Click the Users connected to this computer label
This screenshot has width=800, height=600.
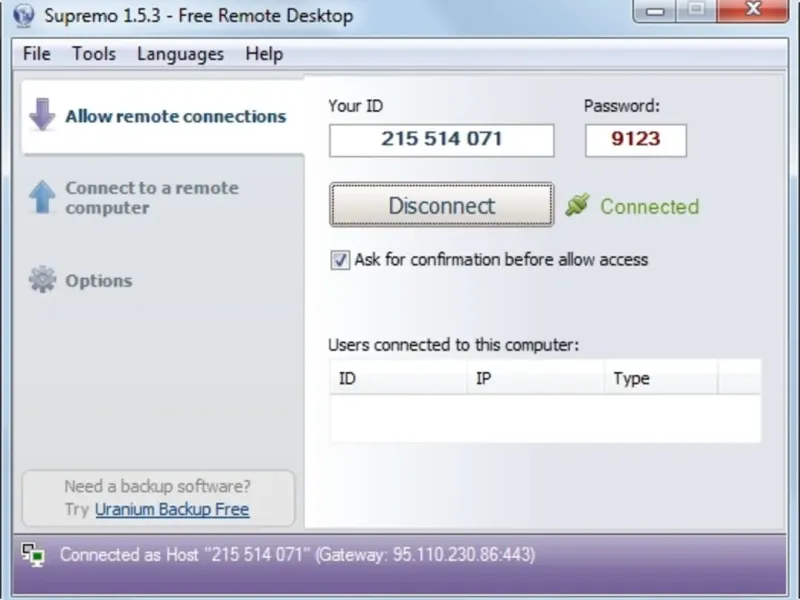454,345
